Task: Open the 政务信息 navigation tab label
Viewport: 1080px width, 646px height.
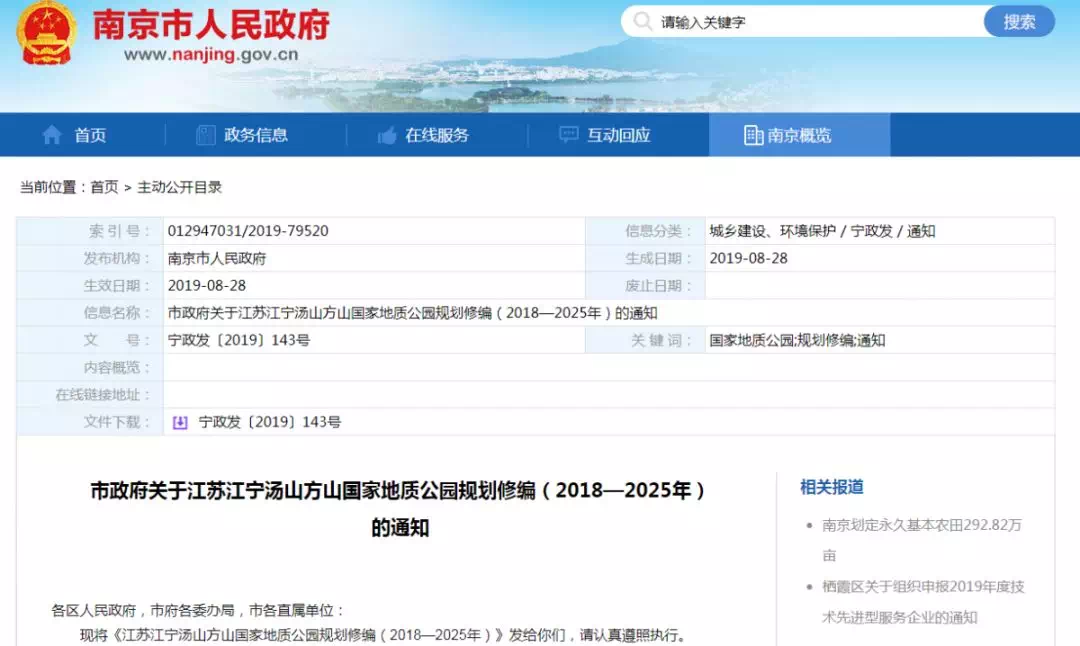Action: [x=256, y=135]
